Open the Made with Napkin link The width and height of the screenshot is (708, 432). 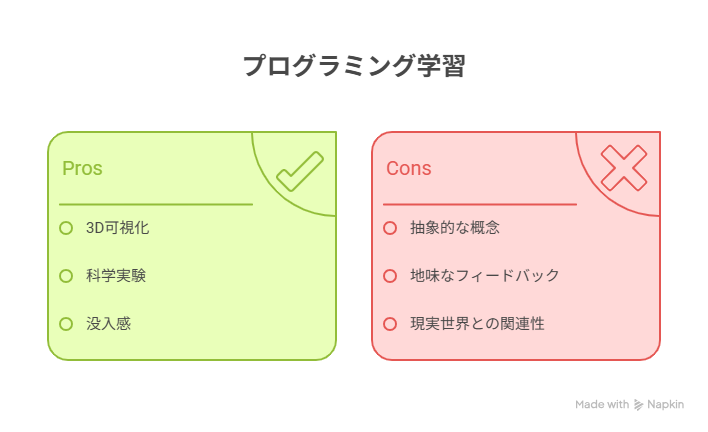point(629,405)
